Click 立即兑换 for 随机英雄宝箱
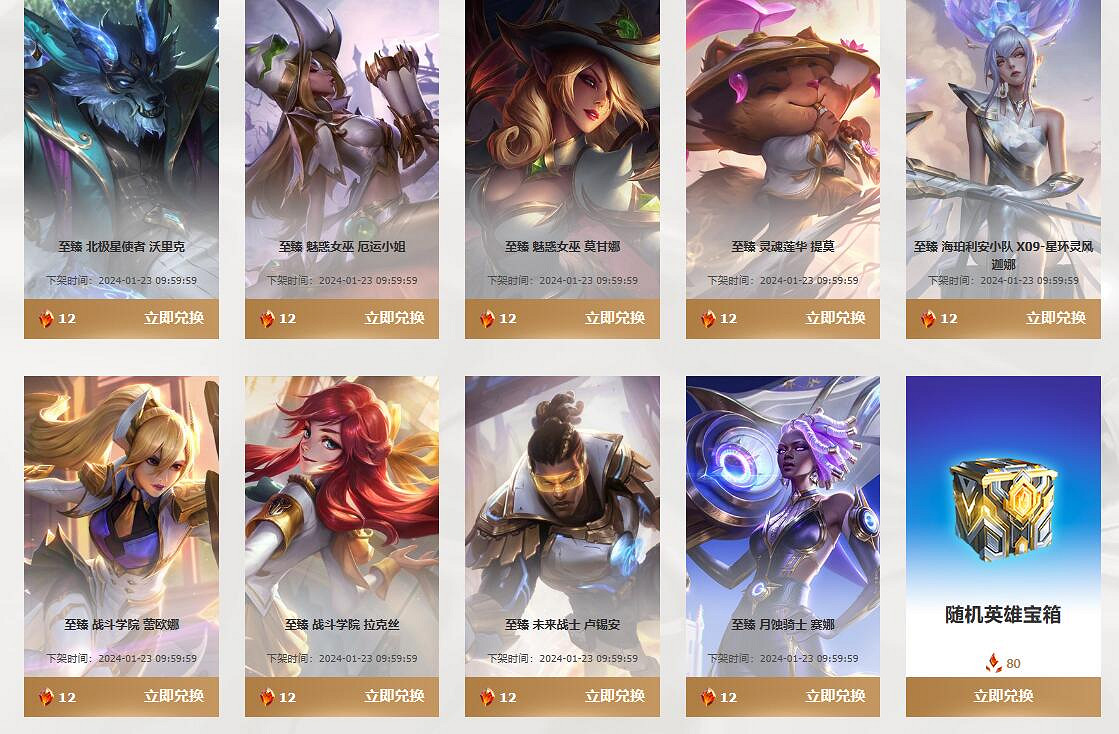Image resolution: width=1119 pixels, height=734 pixels. pos(1003,696)
